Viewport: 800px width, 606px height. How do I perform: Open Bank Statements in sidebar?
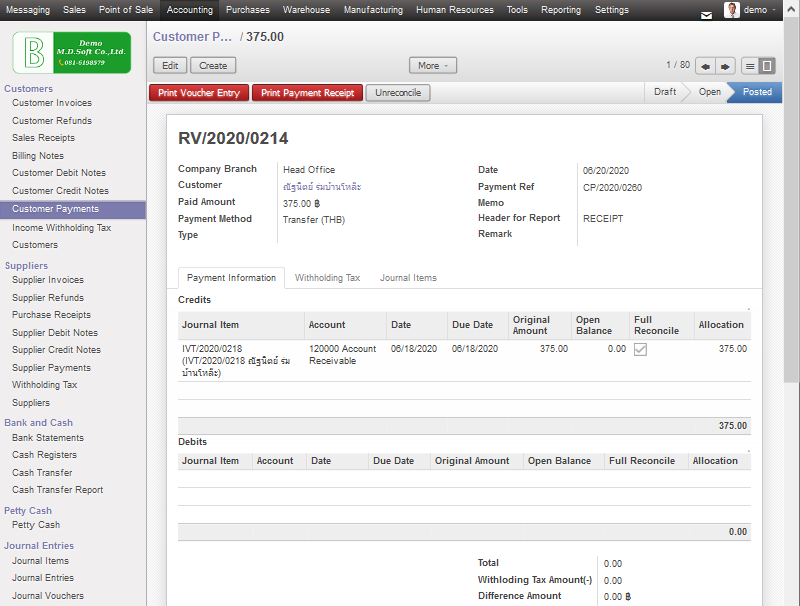coord(48,438)
